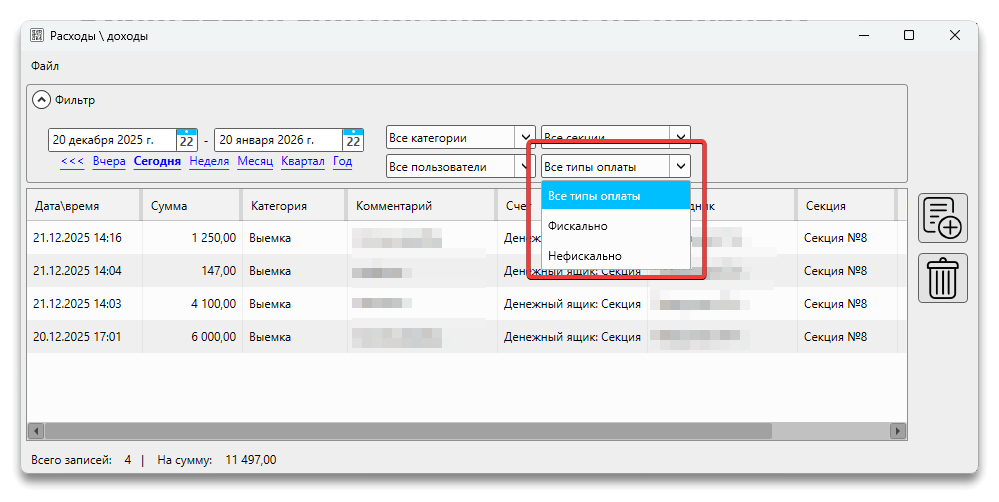Click the Вчера quick date link
The height and width of the screenshot is (502, 999).
[109, 161]
